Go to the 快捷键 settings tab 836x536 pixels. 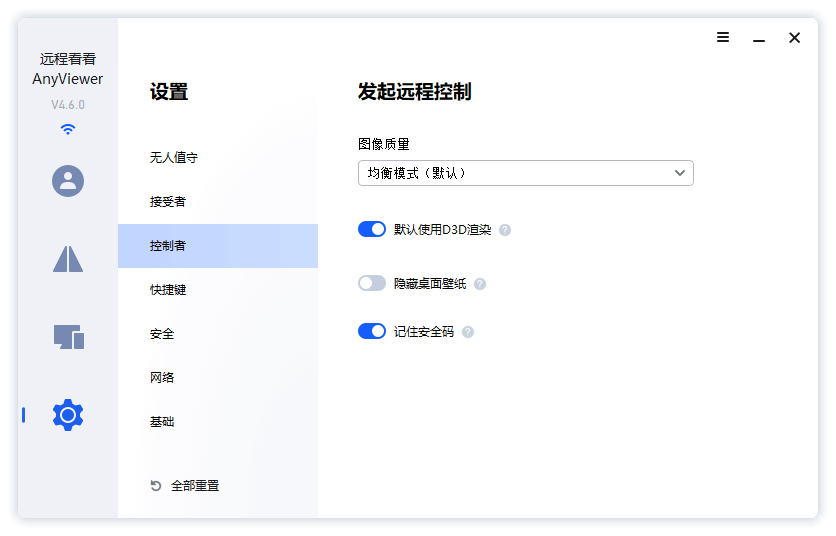(168, 290)
